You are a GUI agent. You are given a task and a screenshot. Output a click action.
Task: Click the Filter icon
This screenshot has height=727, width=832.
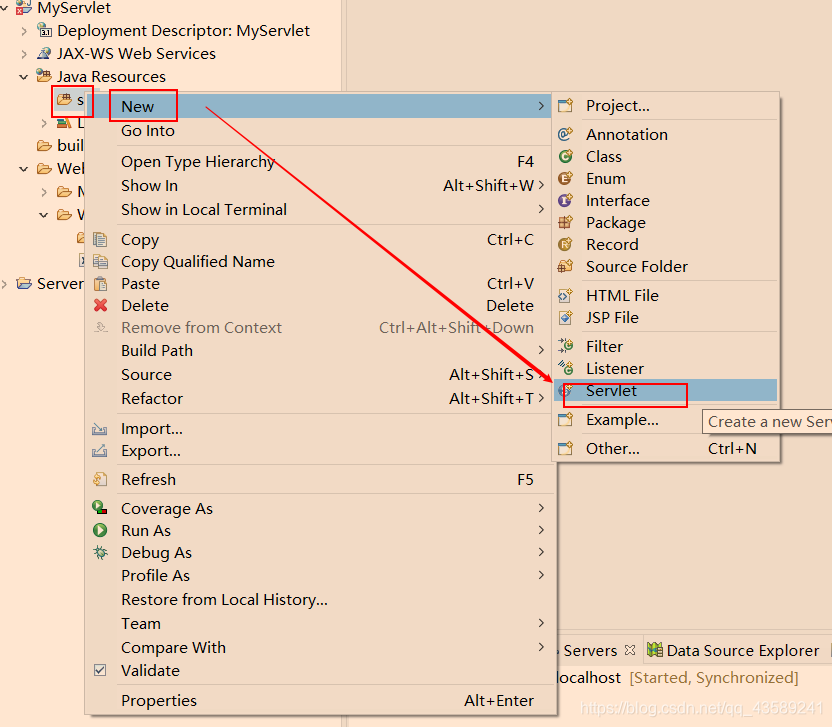pyautogui.click(x=566, y=346)
